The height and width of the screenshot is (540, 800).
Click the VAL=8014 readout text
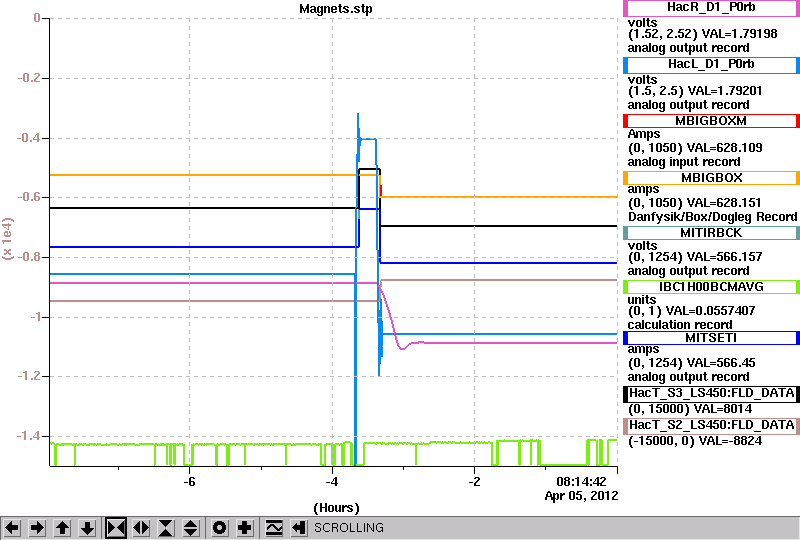click(723, 409)
